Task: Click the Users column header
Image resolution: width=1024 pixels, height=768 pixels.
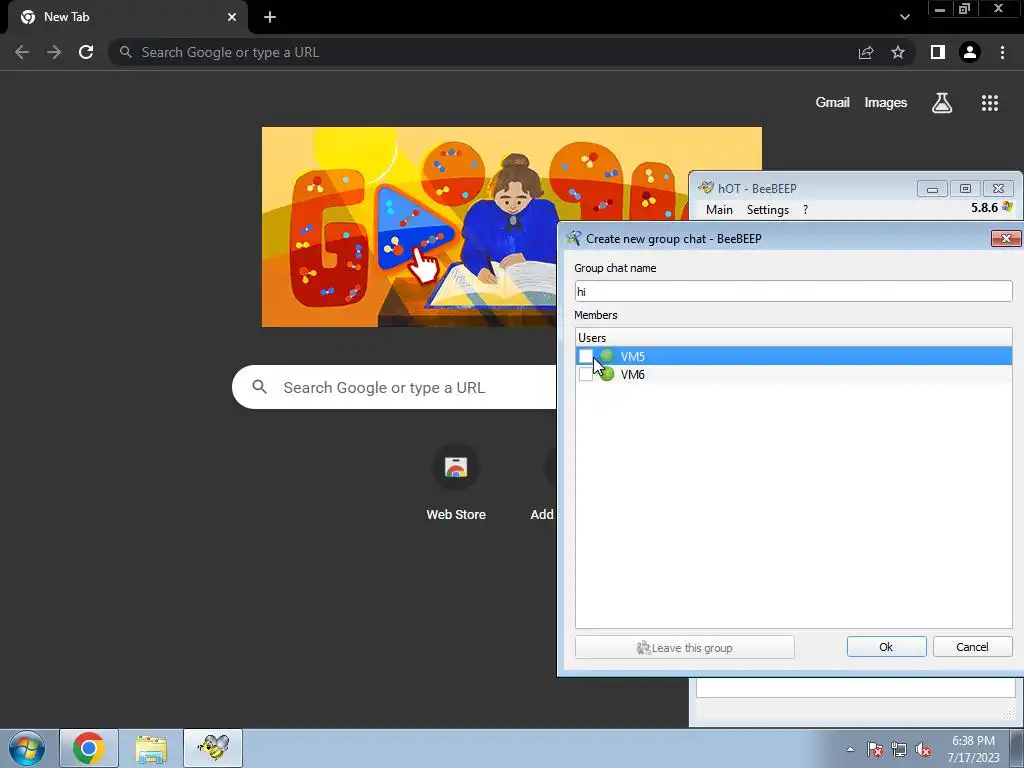Action: click(x=793, y=338)
